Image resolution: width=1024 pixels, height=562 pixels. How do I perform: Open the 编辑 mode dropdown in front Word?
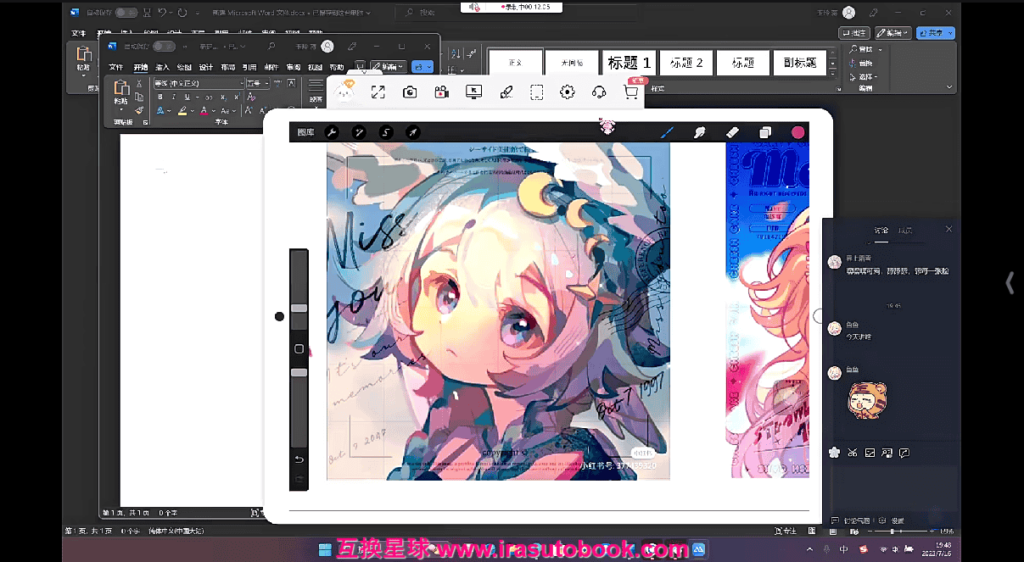(x=389, y=67)
